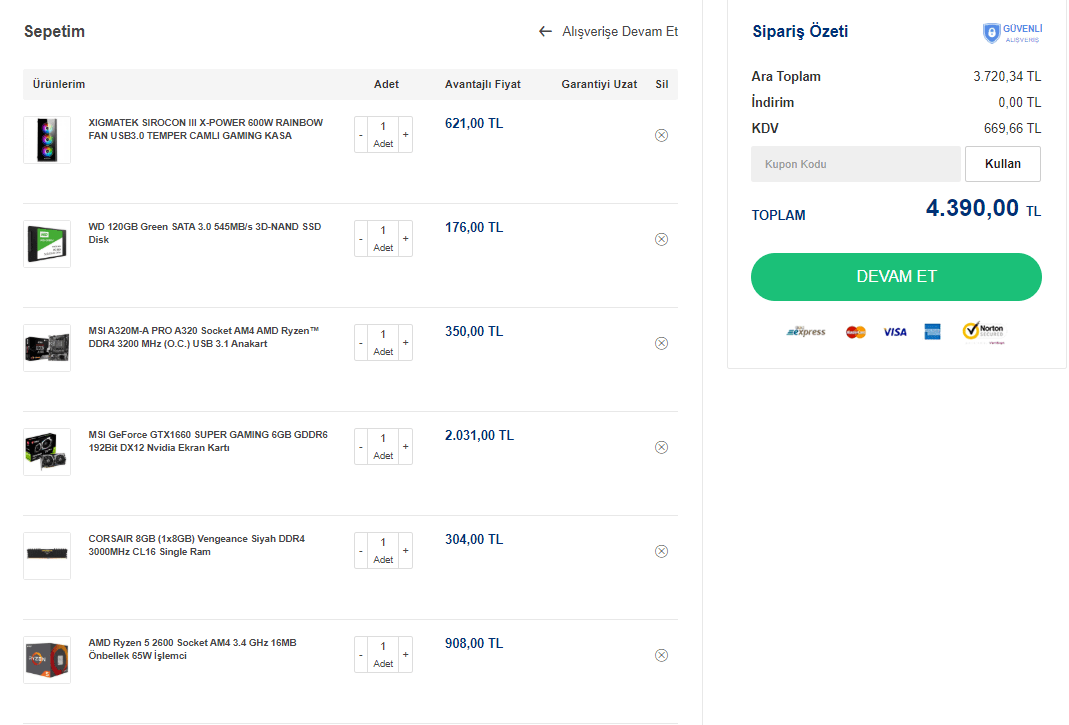Open the AMD Ryzen 5 product thumbnail
This screenshot has width=1069, height=725.
point(47,660)
